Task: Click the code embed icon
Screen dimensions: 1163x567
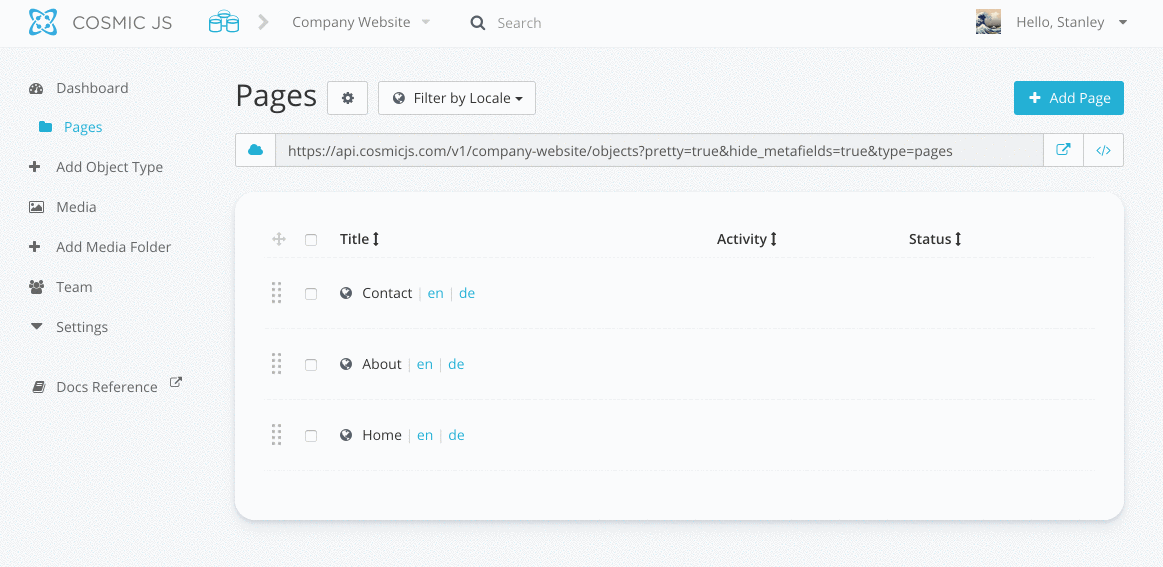Action: point(1103,150)
